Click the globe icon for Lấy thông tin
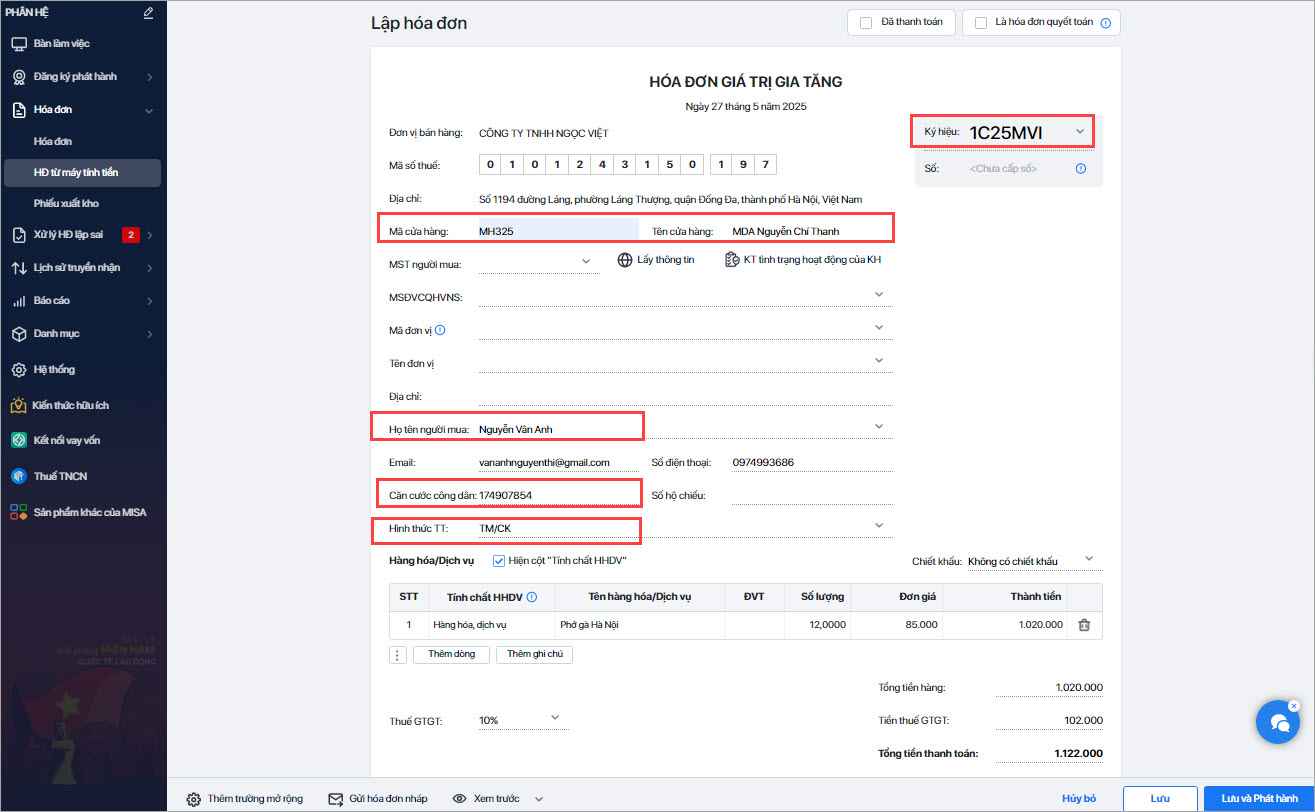Viewport: 1315px width, 812px height. coord(625,260)
